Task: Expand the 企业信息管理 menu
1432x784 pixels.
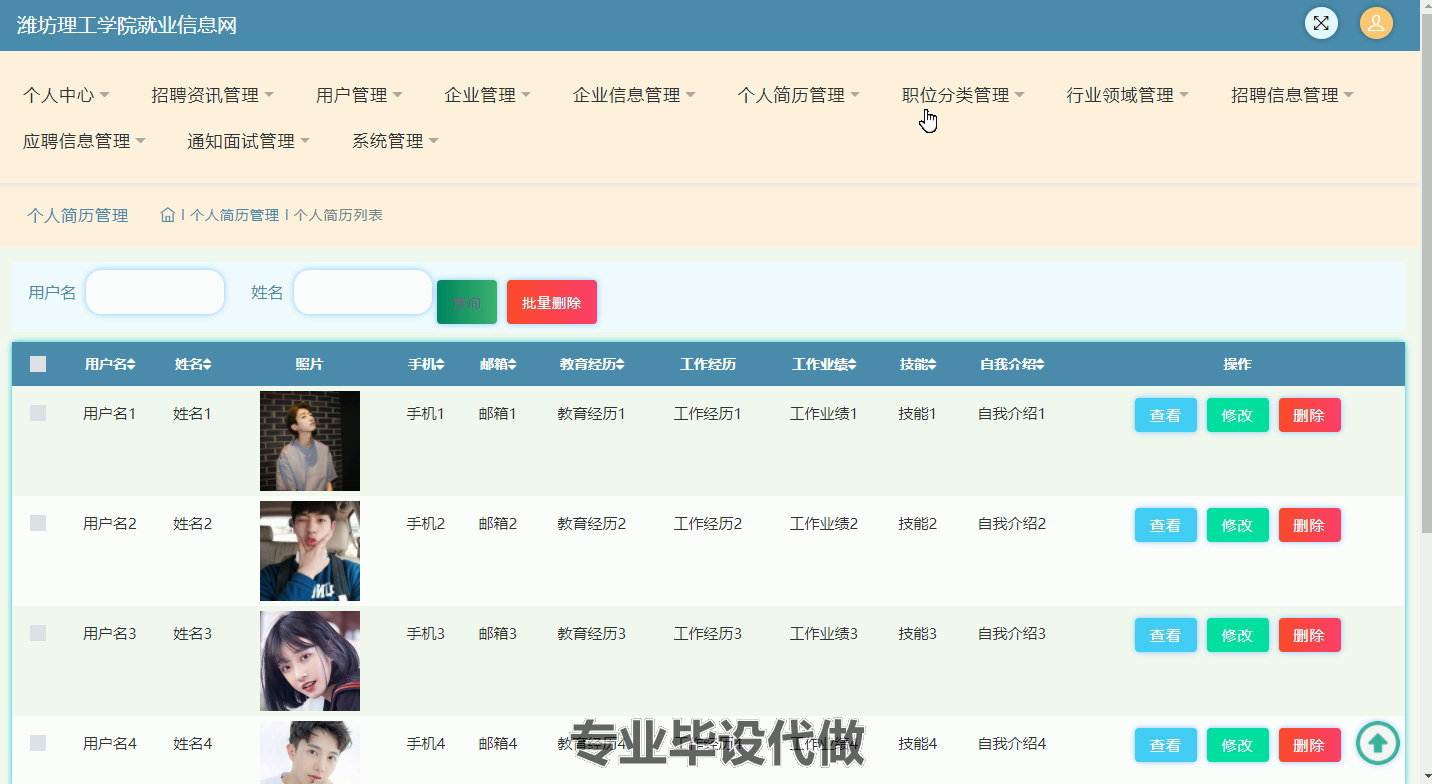Action: click(634, 95)
